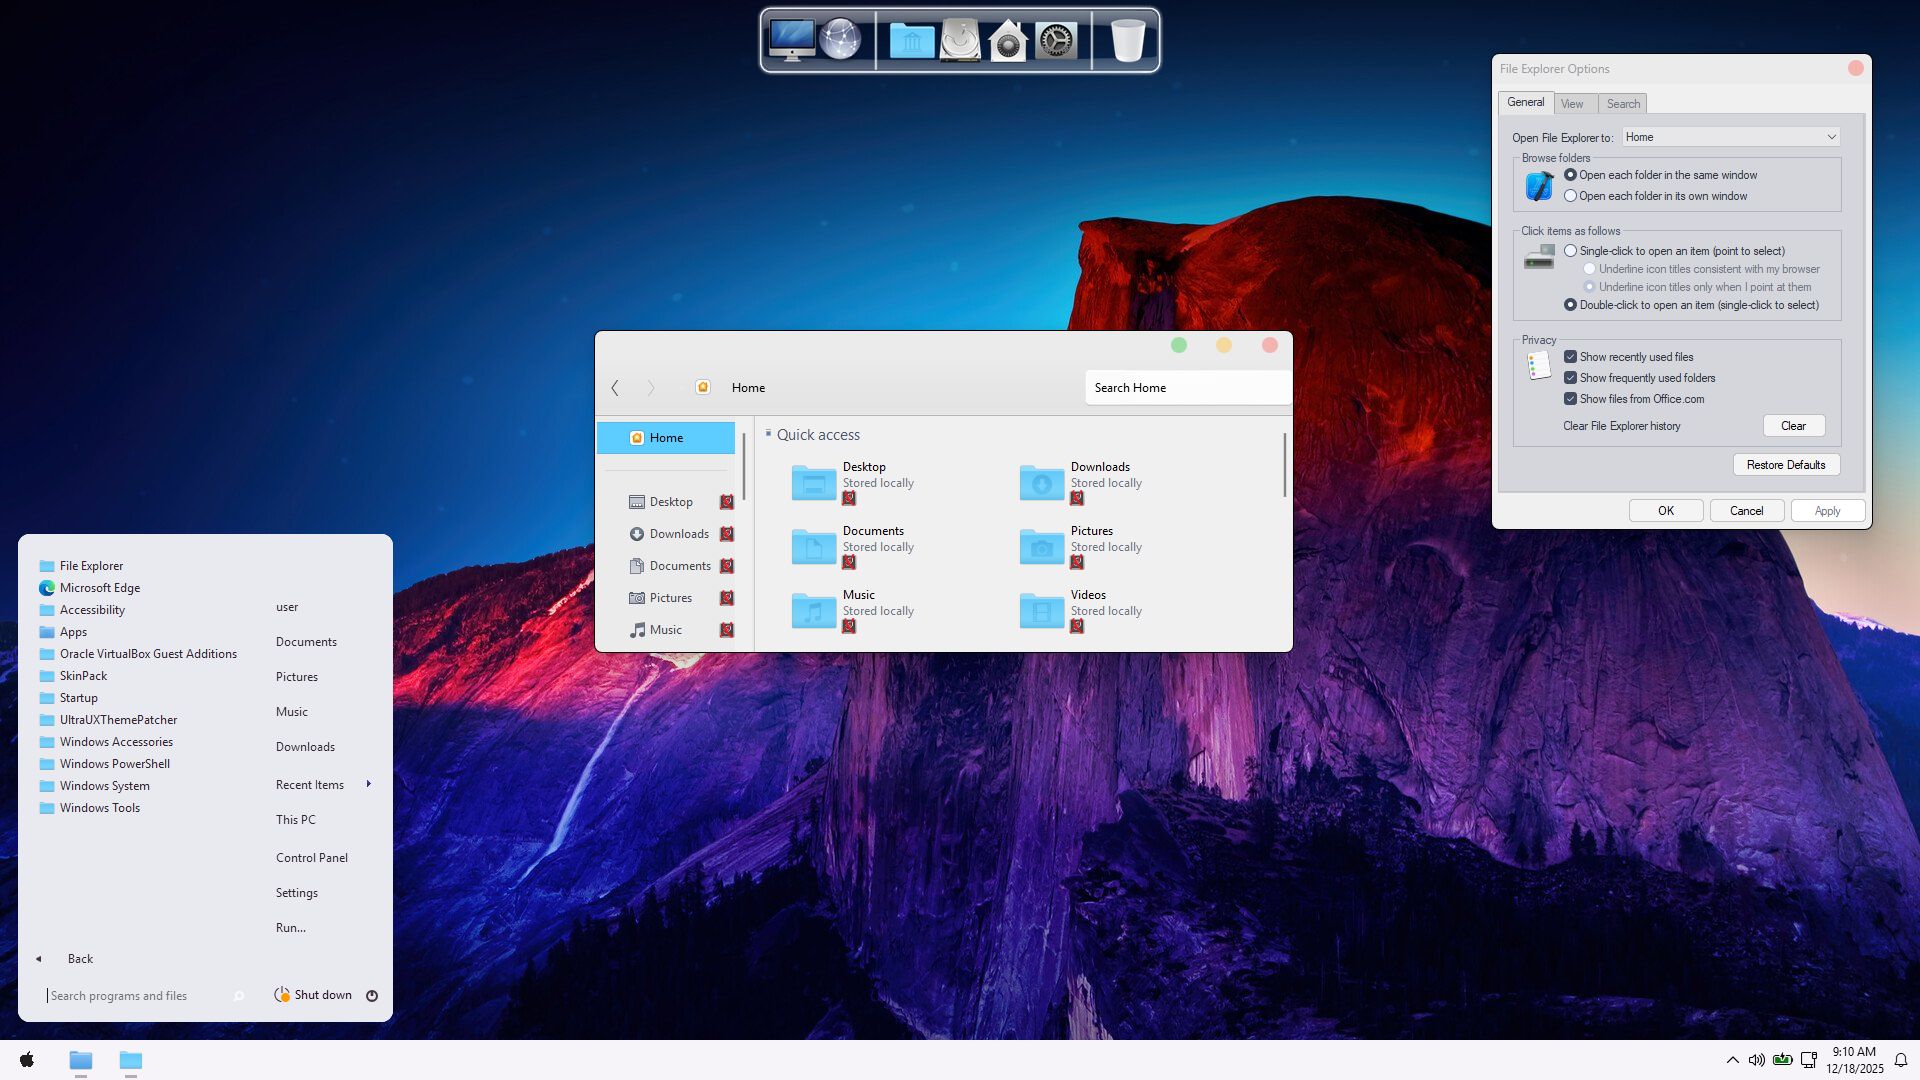The height and width of the screenshot is (1080, 1920).
Task: Click the volume speaker icon in the system tray
Action: (1756, 1060)
